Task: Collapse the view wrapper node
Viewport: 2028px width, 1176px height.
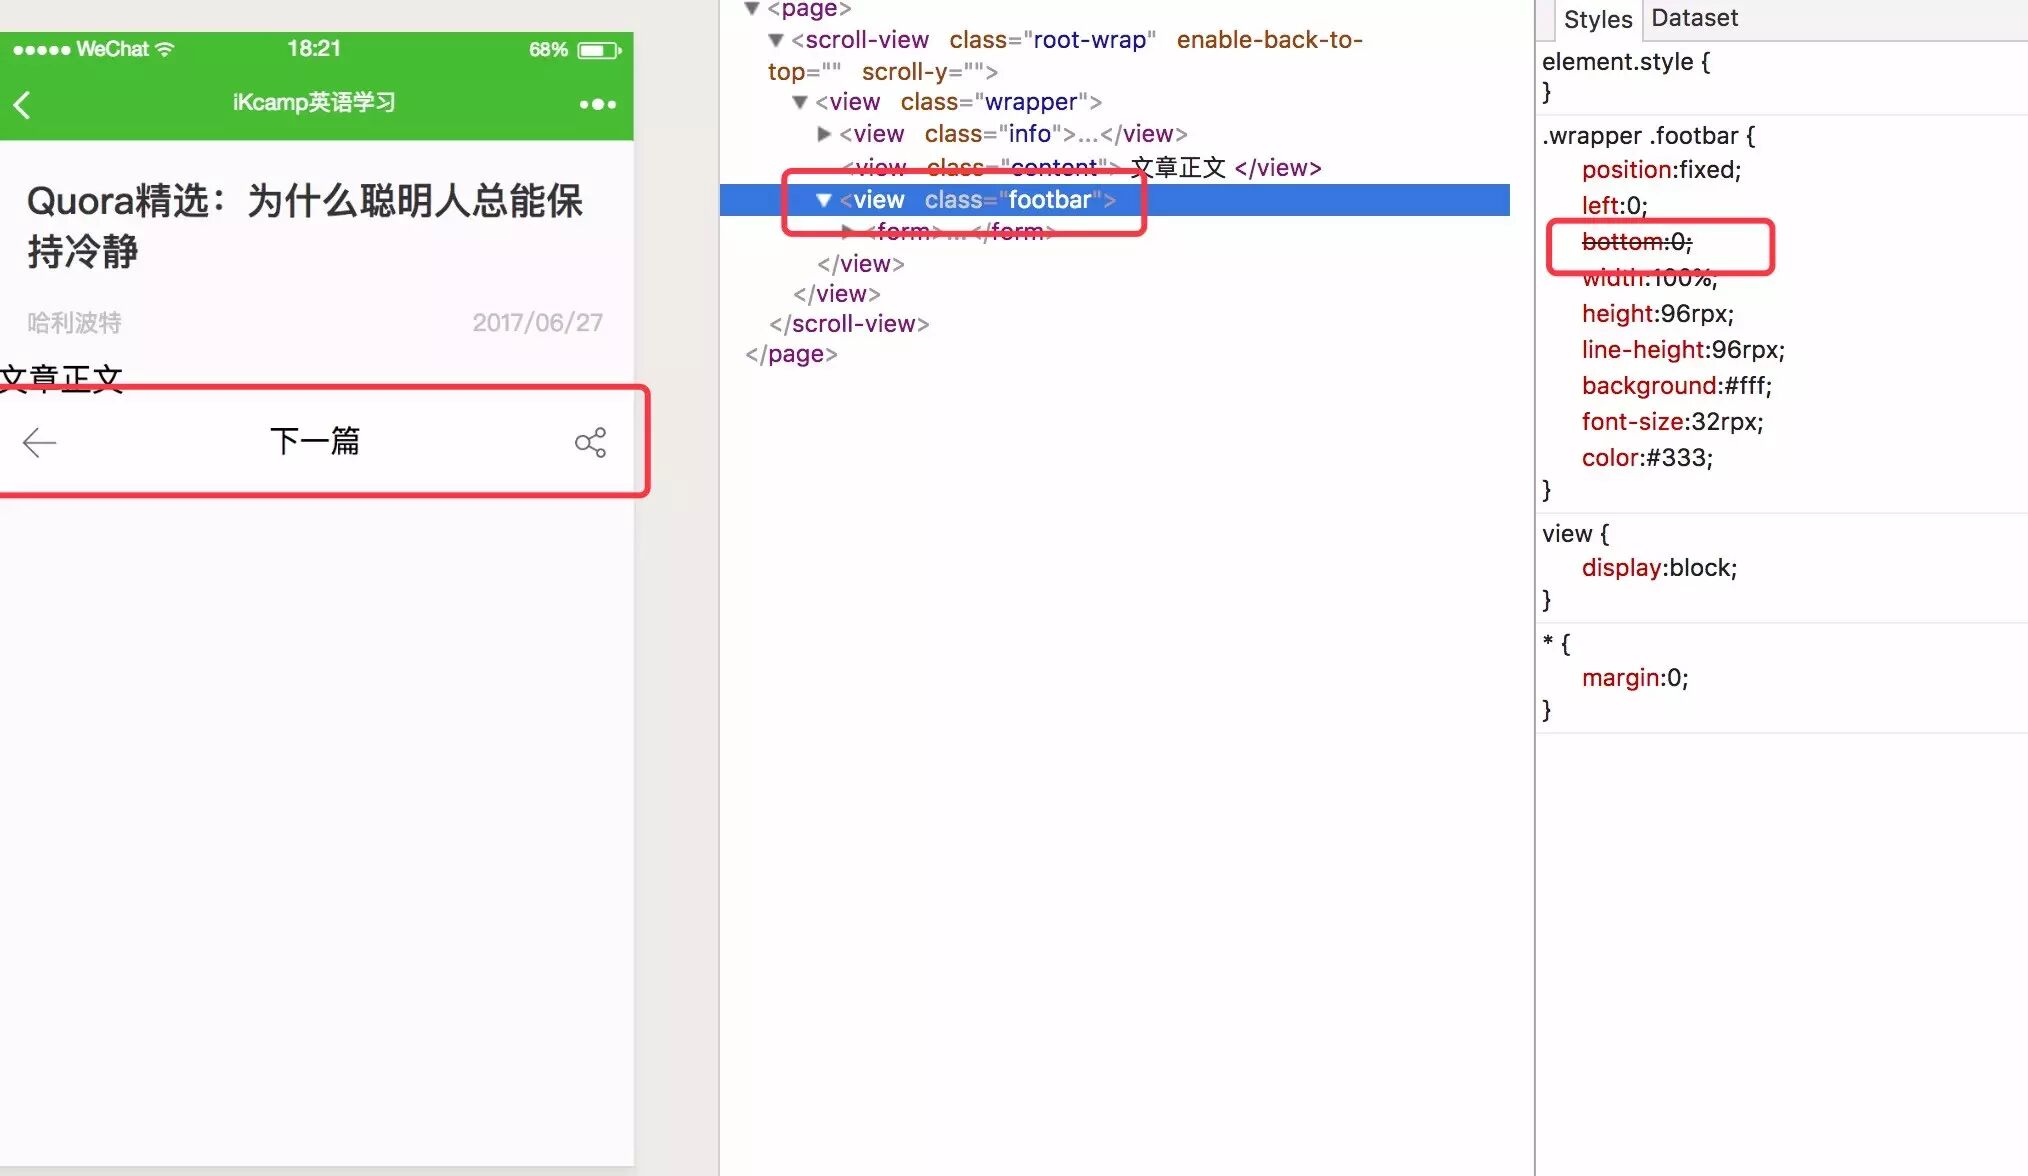Action: (800, 102)
